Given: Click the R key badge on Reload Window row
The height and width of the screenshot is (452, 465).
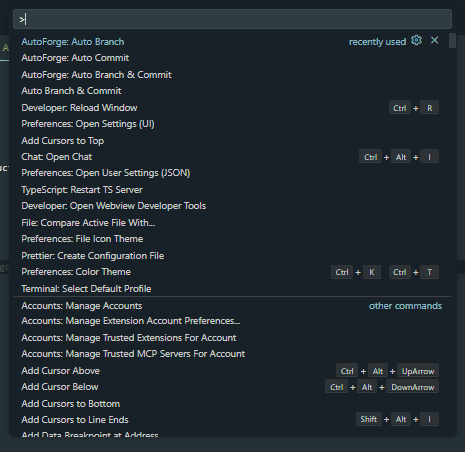Looking at the screenshot, I should coord(430,108).
